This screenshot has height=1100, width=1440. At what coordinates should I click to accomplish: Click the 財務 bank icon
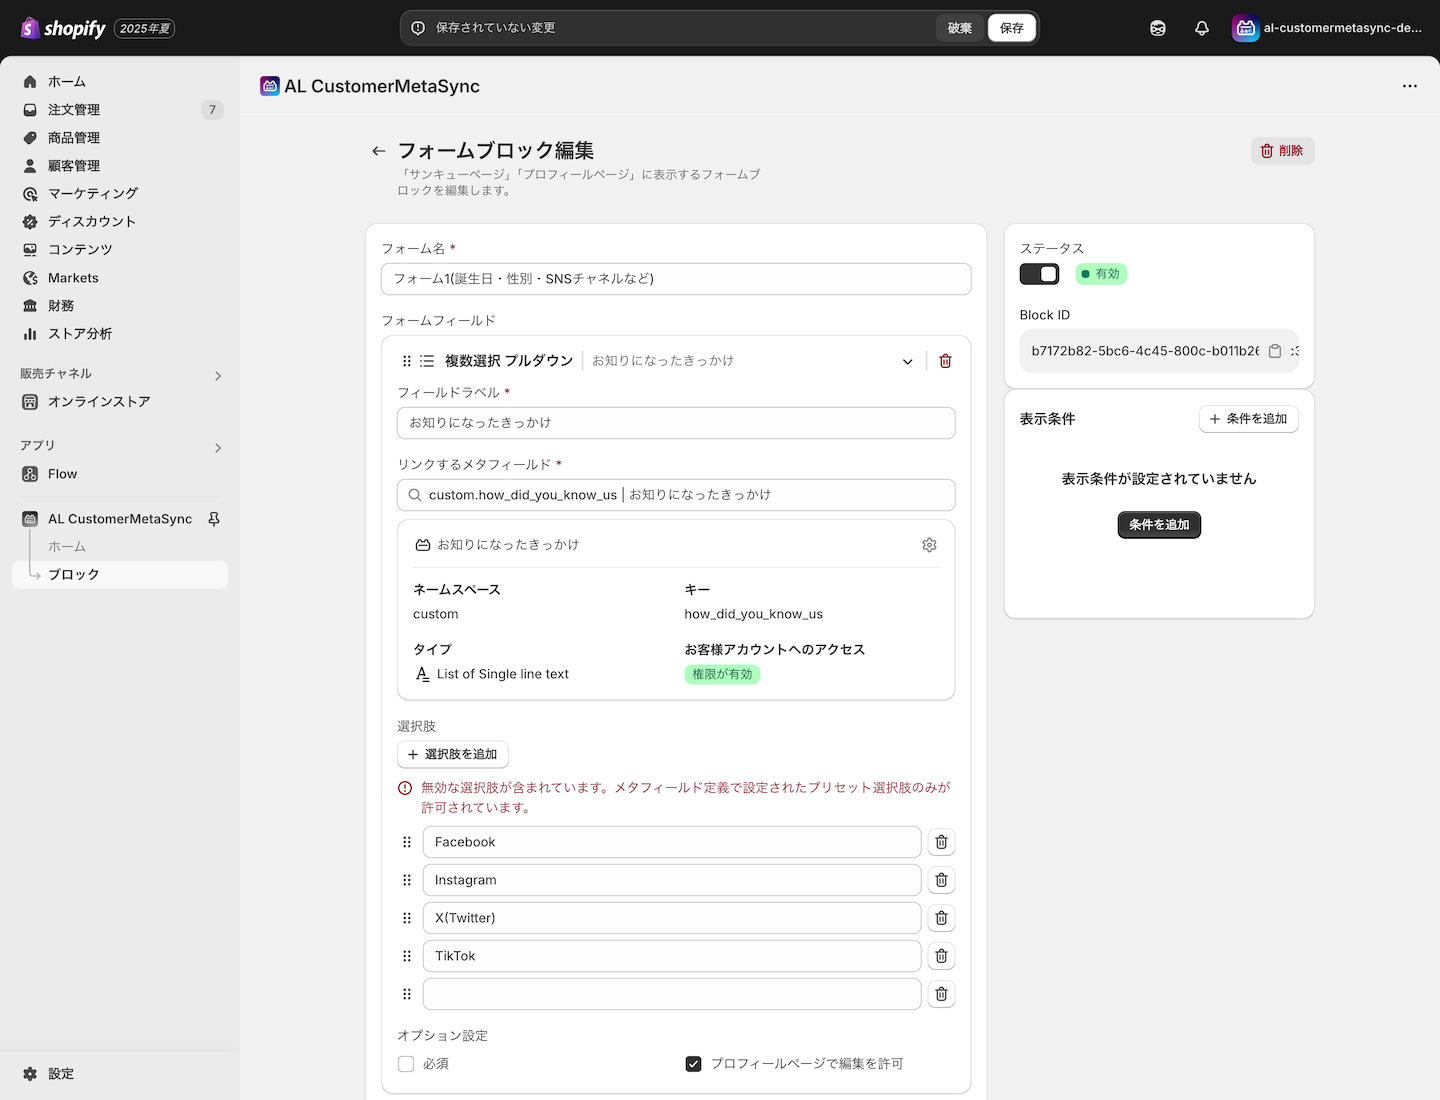[x=30, y=306]
